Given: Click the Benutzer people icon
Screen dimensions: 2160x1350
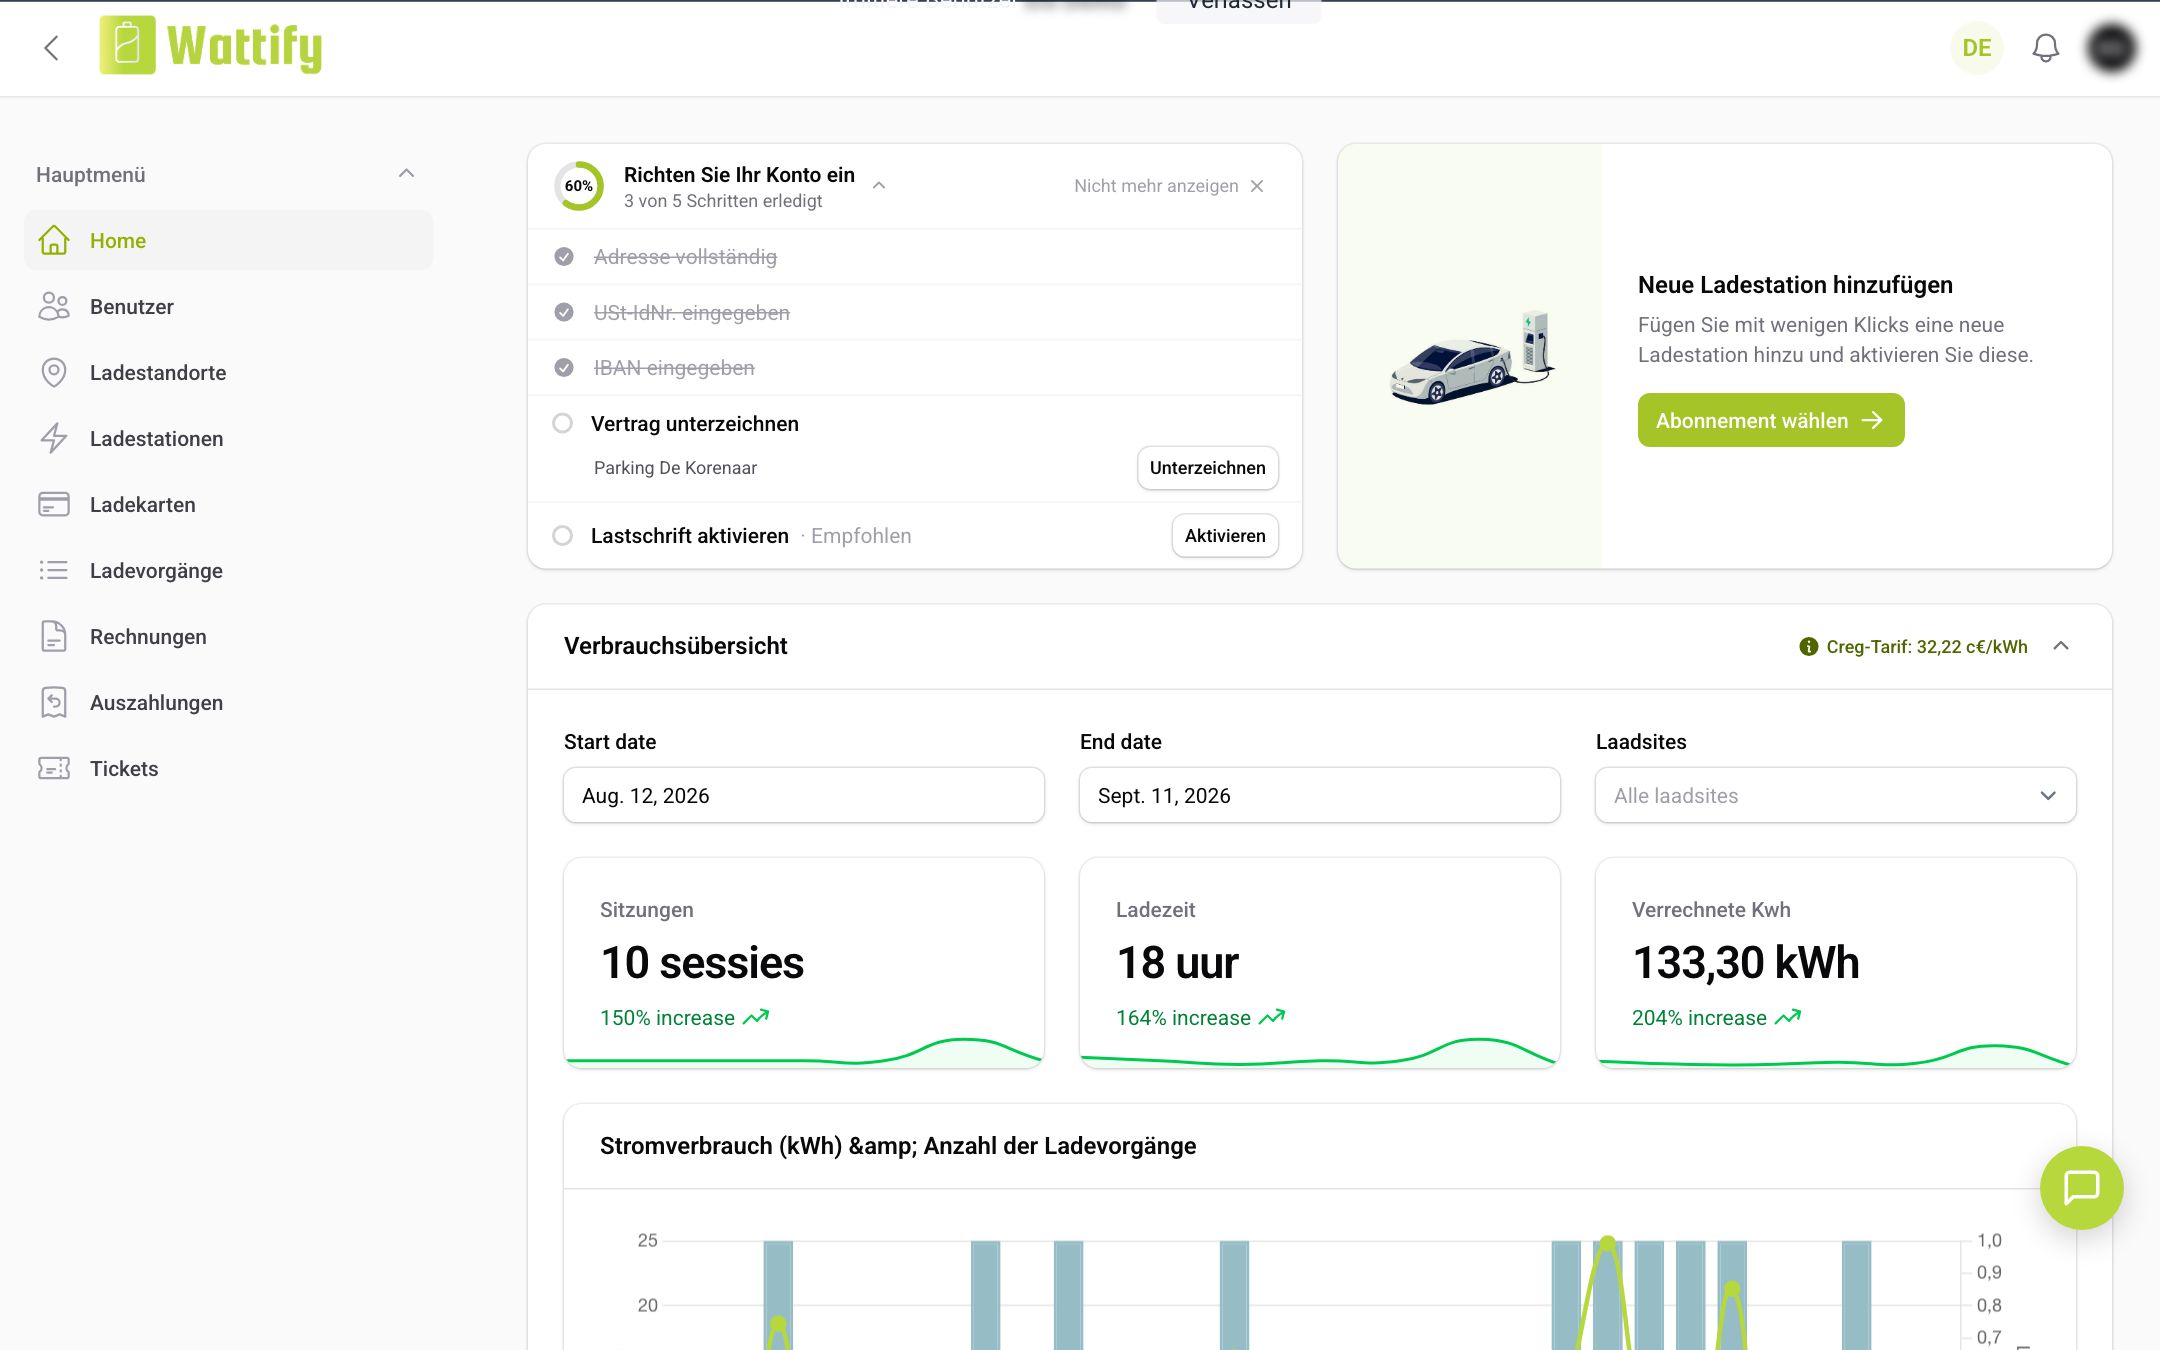Looking at the screenshot, I should (54, 306).
